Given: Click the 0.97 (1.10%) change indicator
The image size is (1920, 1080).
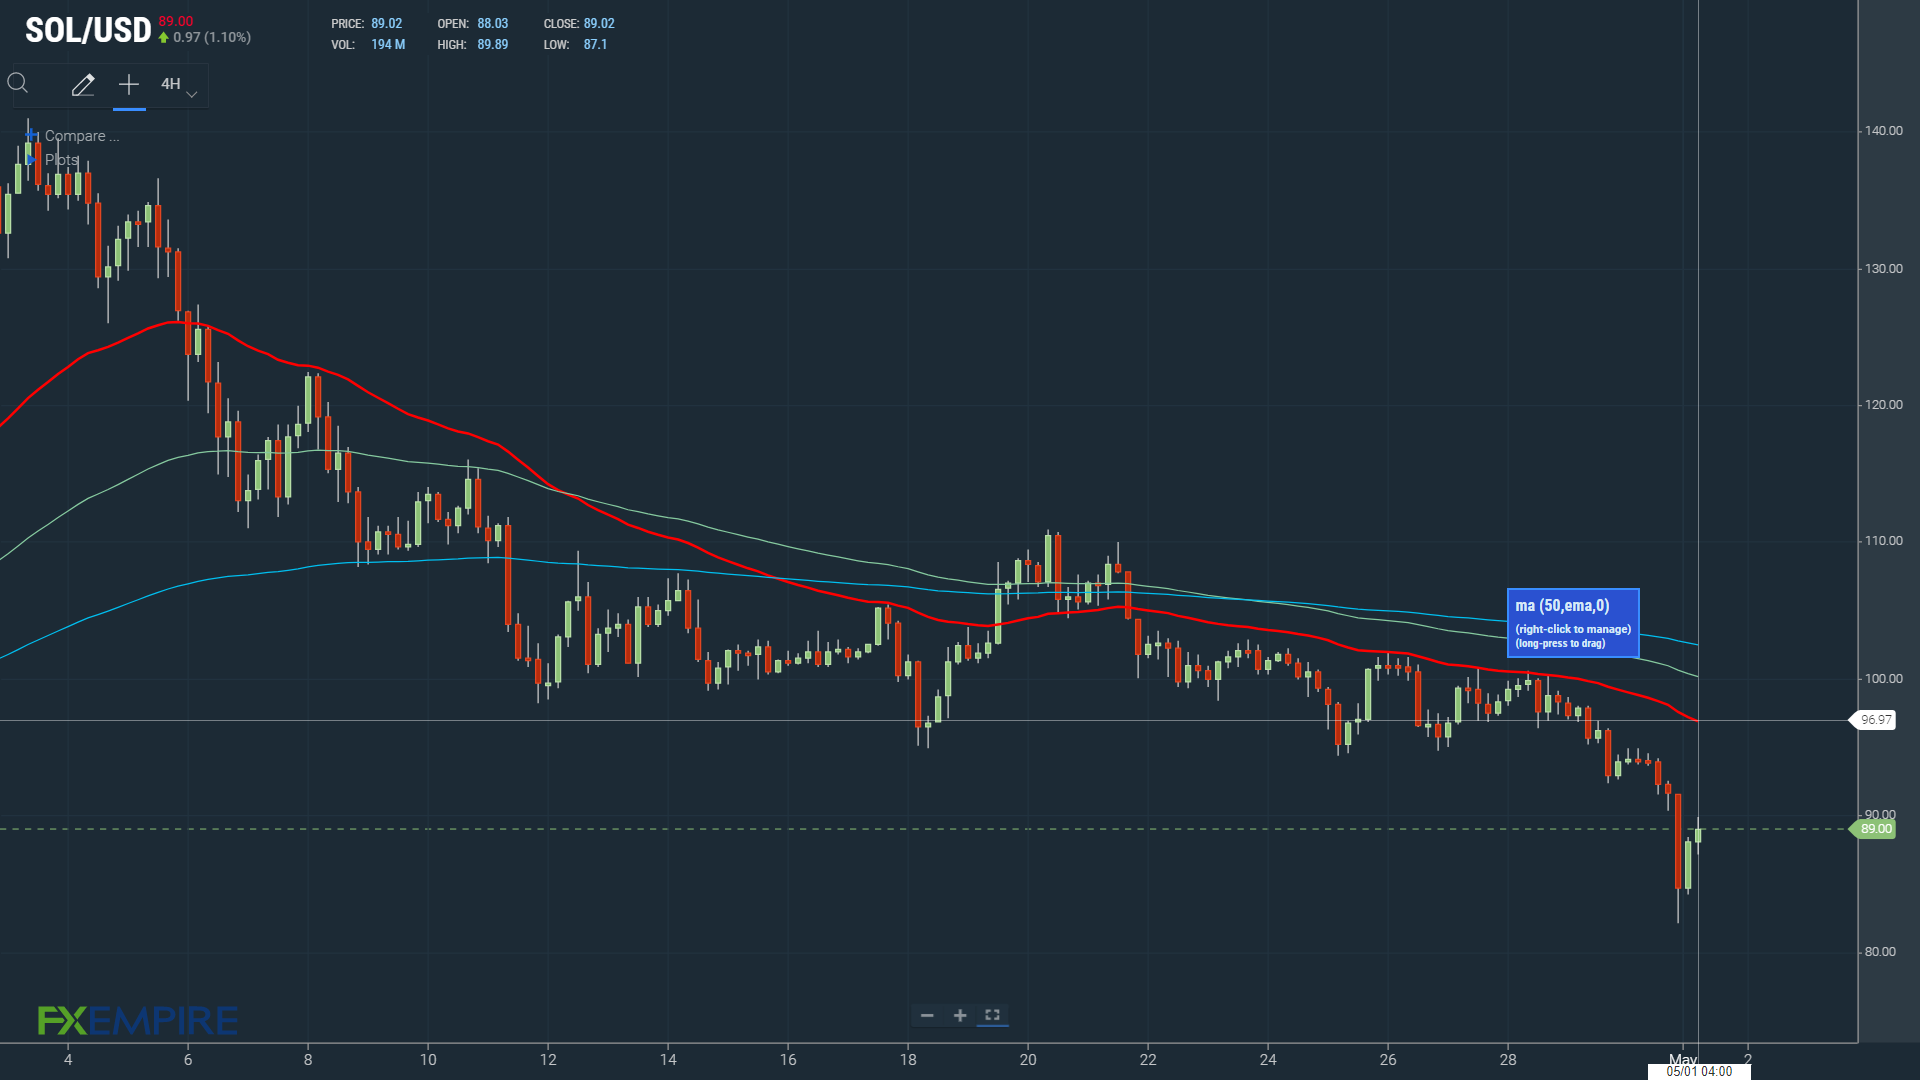Looking at the screenshot, I should tap(205, 38).
